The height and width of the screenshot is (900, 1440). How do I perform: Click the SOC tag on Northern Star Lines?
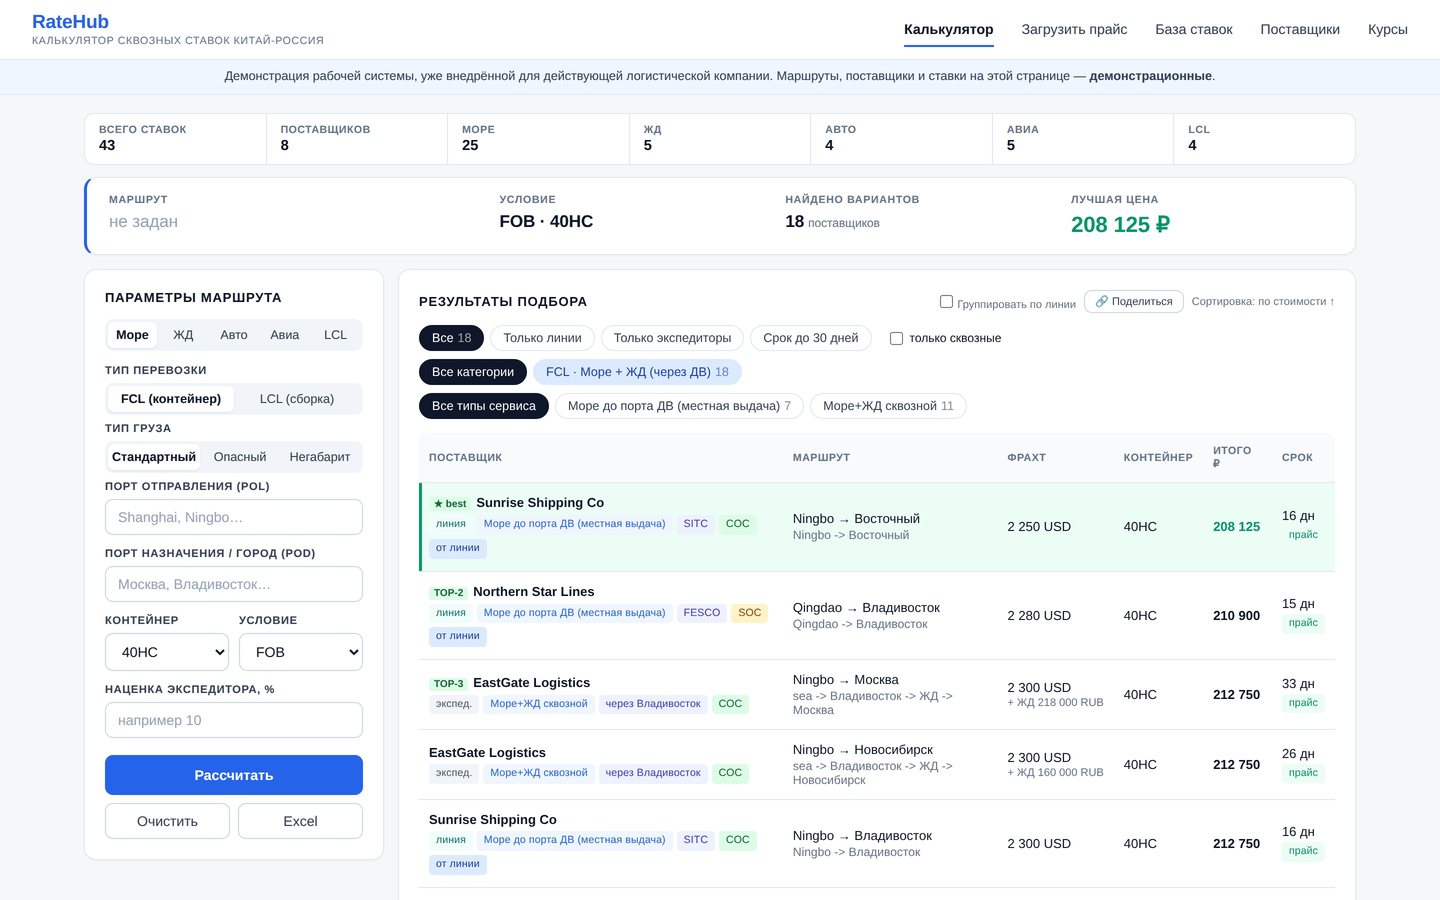[x=750, y=613]
